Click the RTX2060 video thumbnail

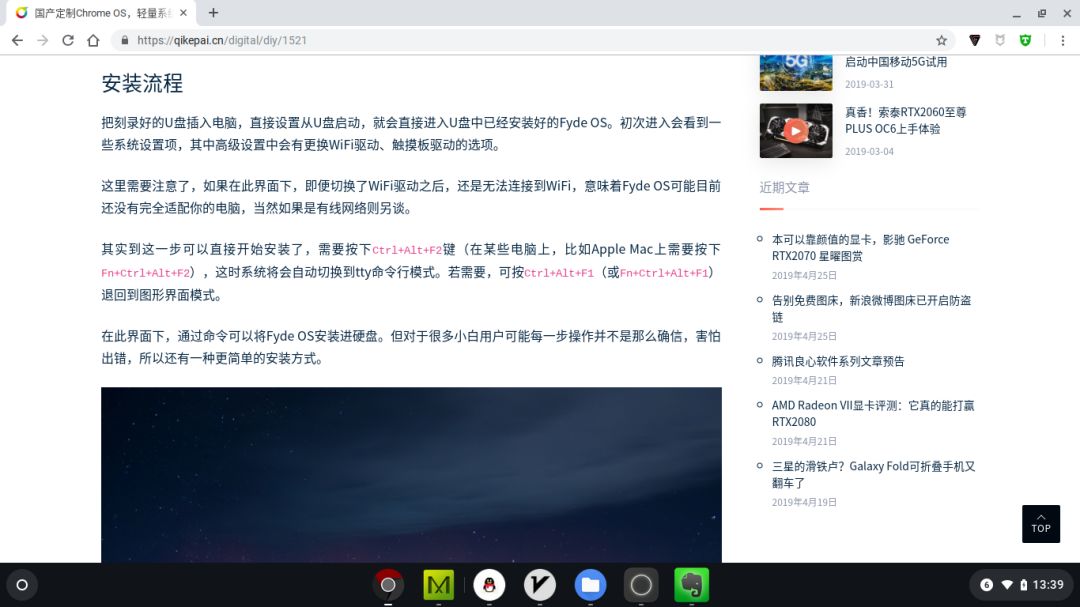pyautogui.click(x=796, y=130)
